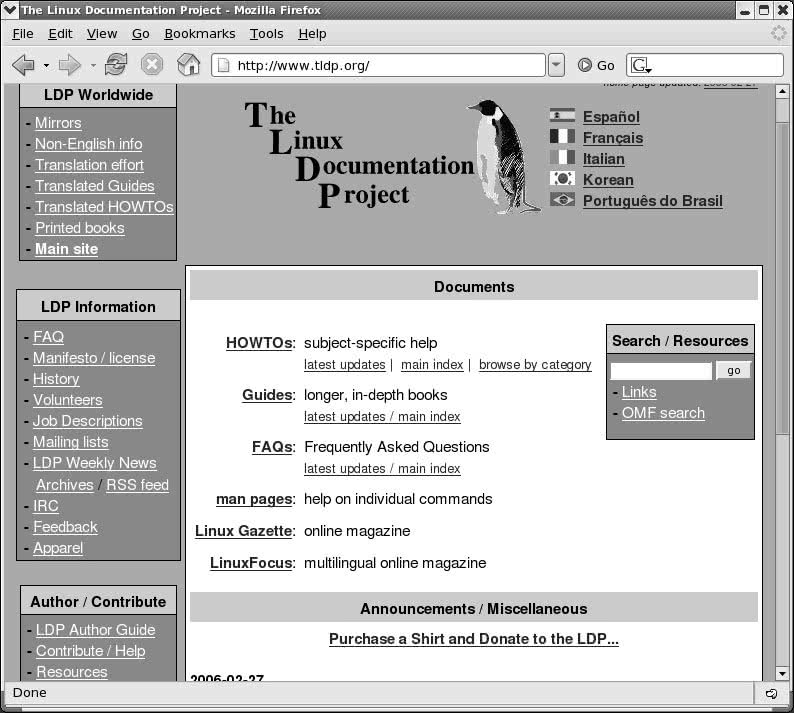Open the Guides link
The width and height of the screenshot is (794, 713).
tap(267, 394)
